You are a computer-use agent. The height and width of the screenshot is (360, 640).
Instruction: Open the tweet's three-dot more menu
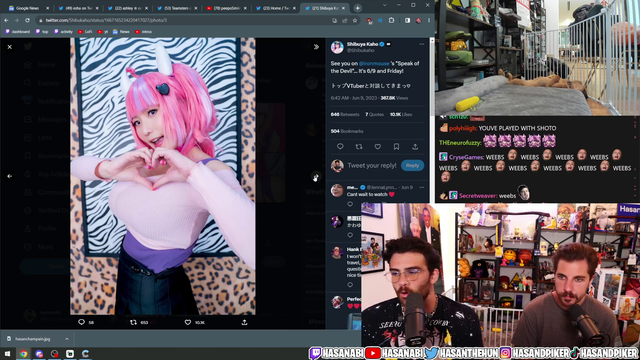pyautogui.click(x=422, y=44)
